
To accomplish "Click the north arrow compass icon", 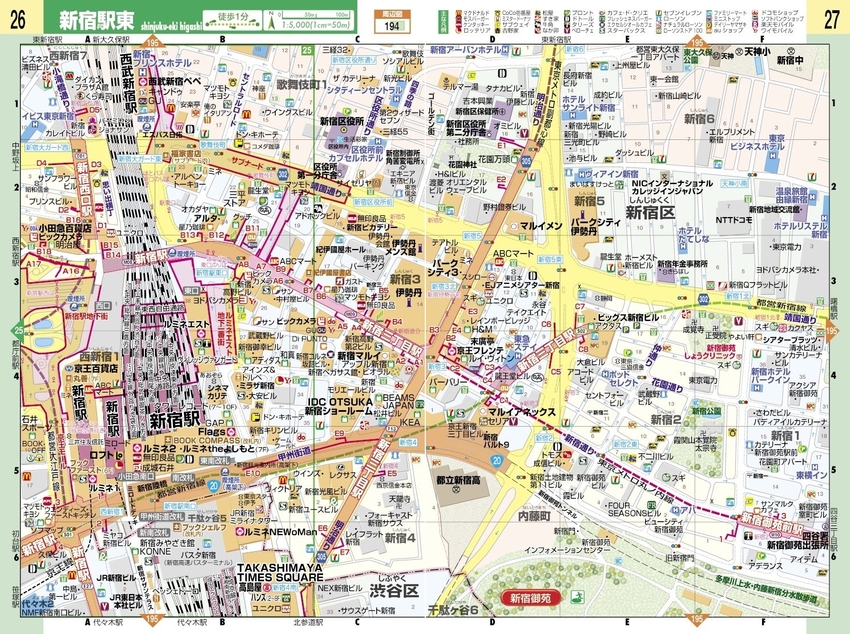I will 271,21.
